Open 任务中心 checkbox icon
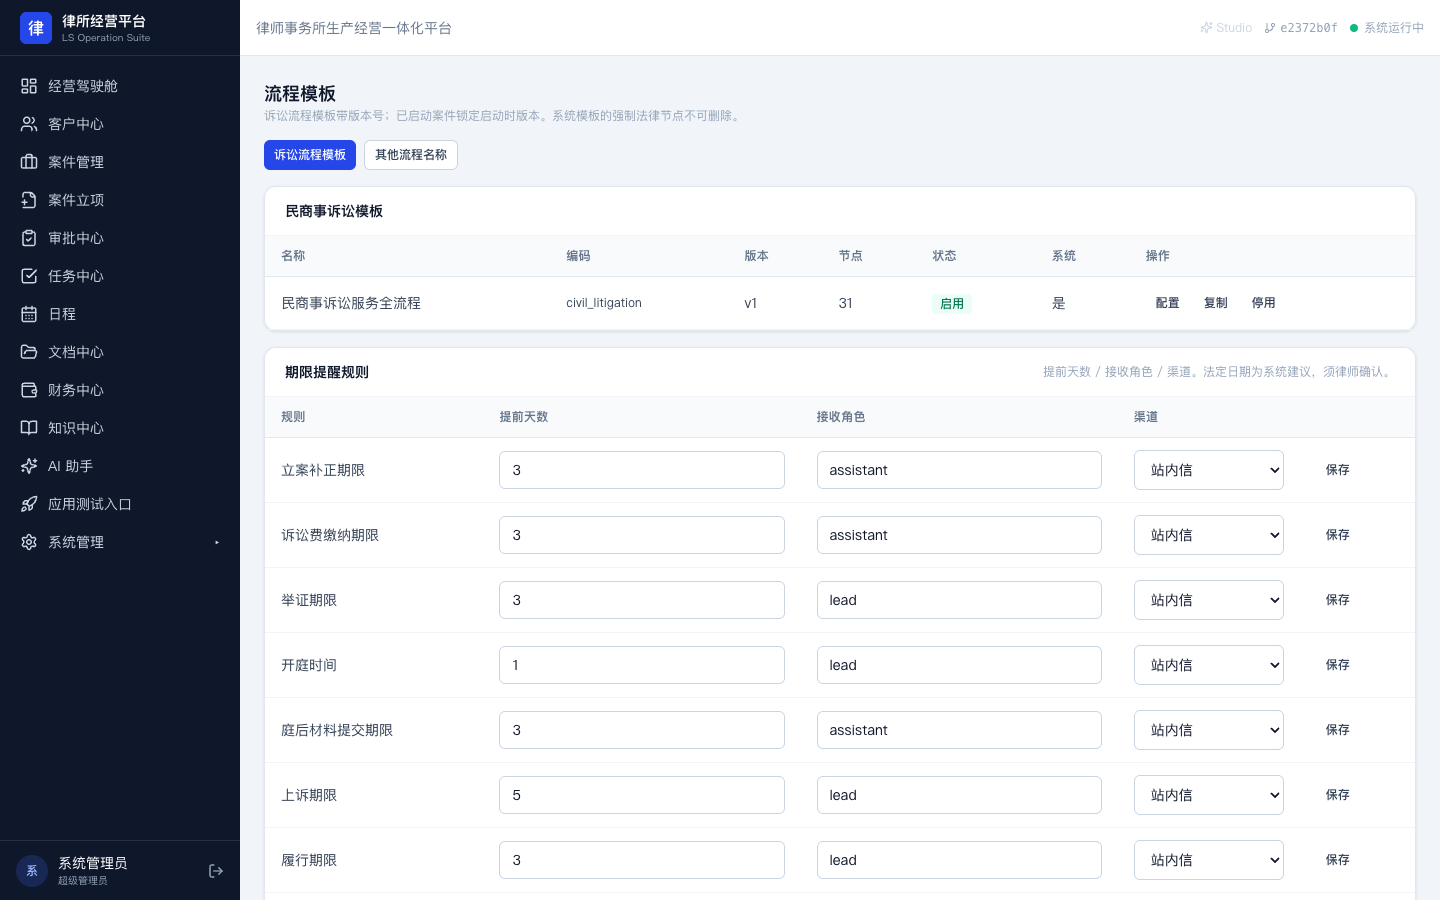 coord(29,276)
